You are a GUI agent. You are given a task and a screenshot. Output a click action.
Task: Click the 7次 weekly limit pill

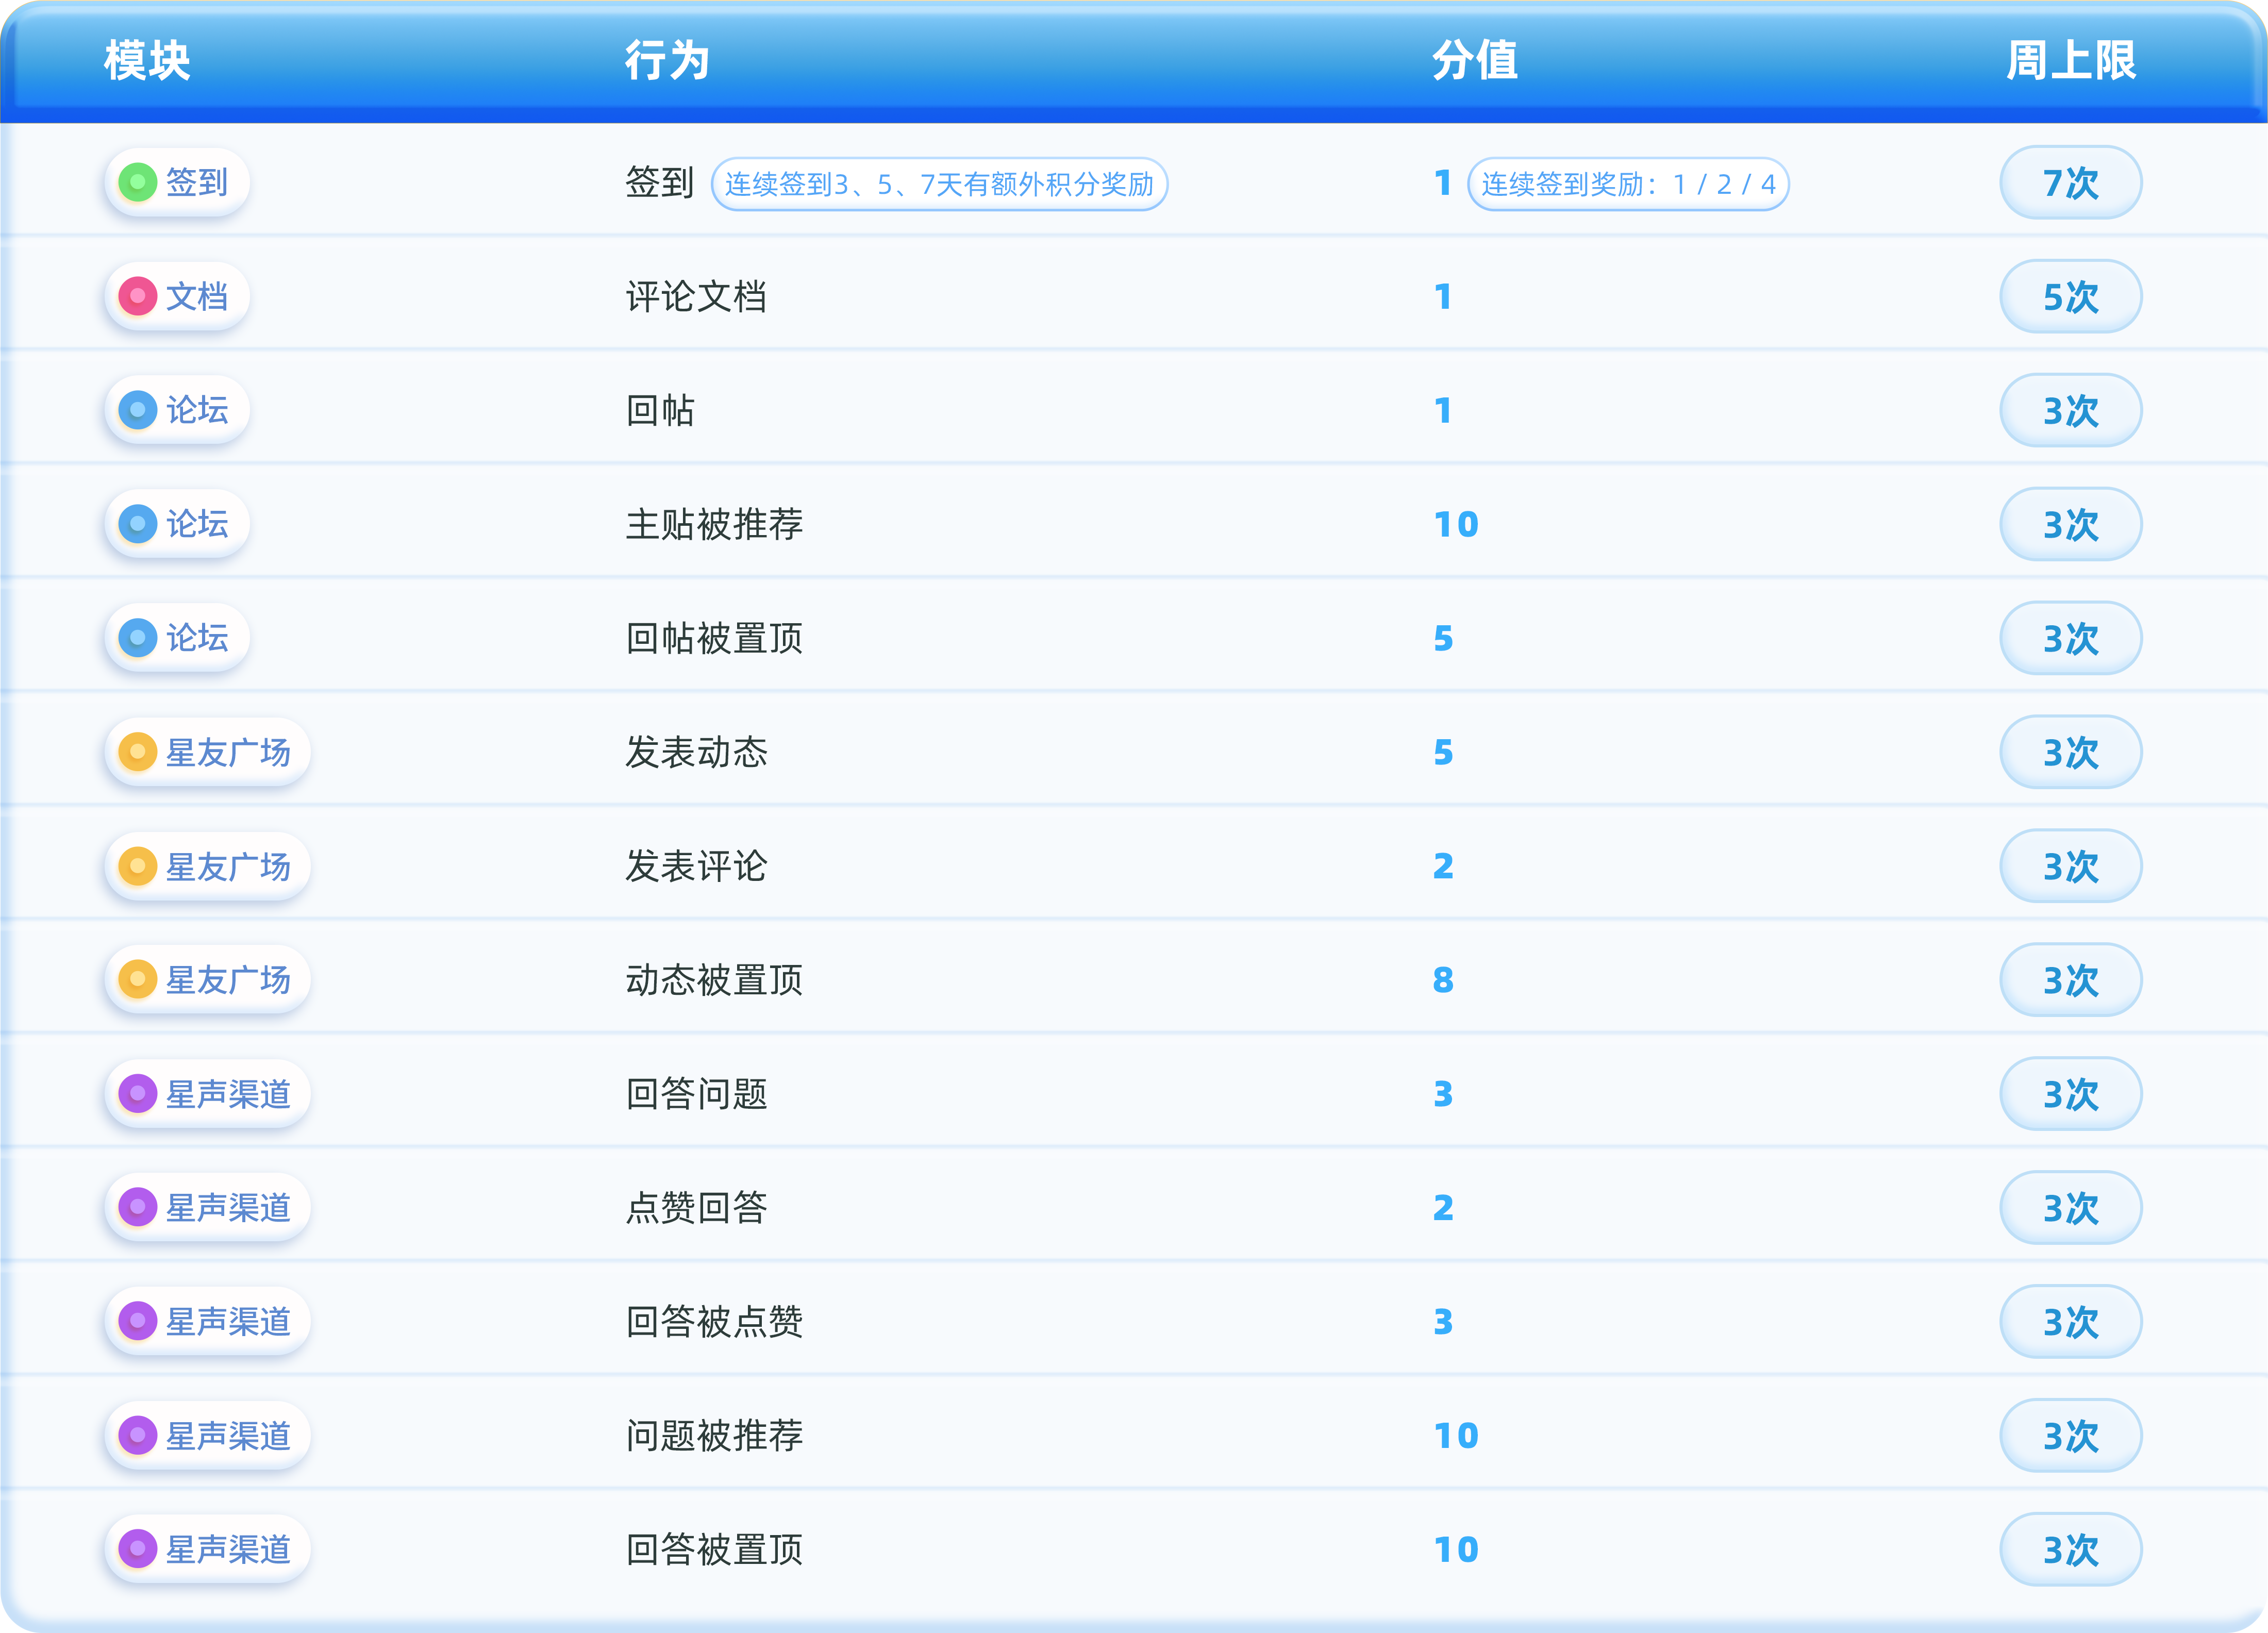pyautogui.click(x=2071, y=183)
